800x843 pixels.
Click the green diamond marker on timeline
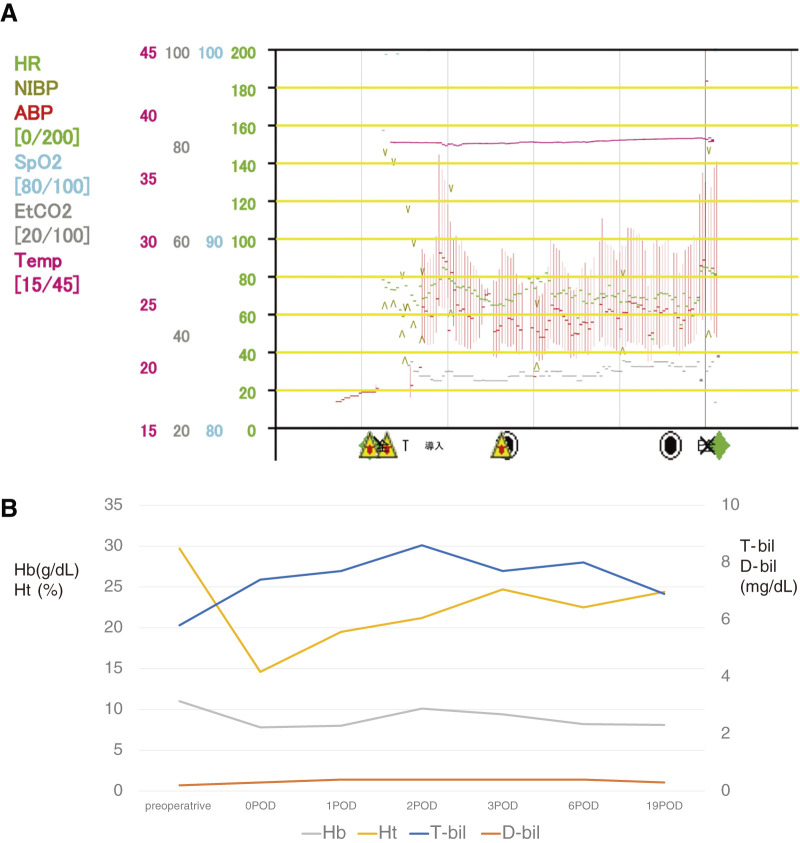[720, 446]
